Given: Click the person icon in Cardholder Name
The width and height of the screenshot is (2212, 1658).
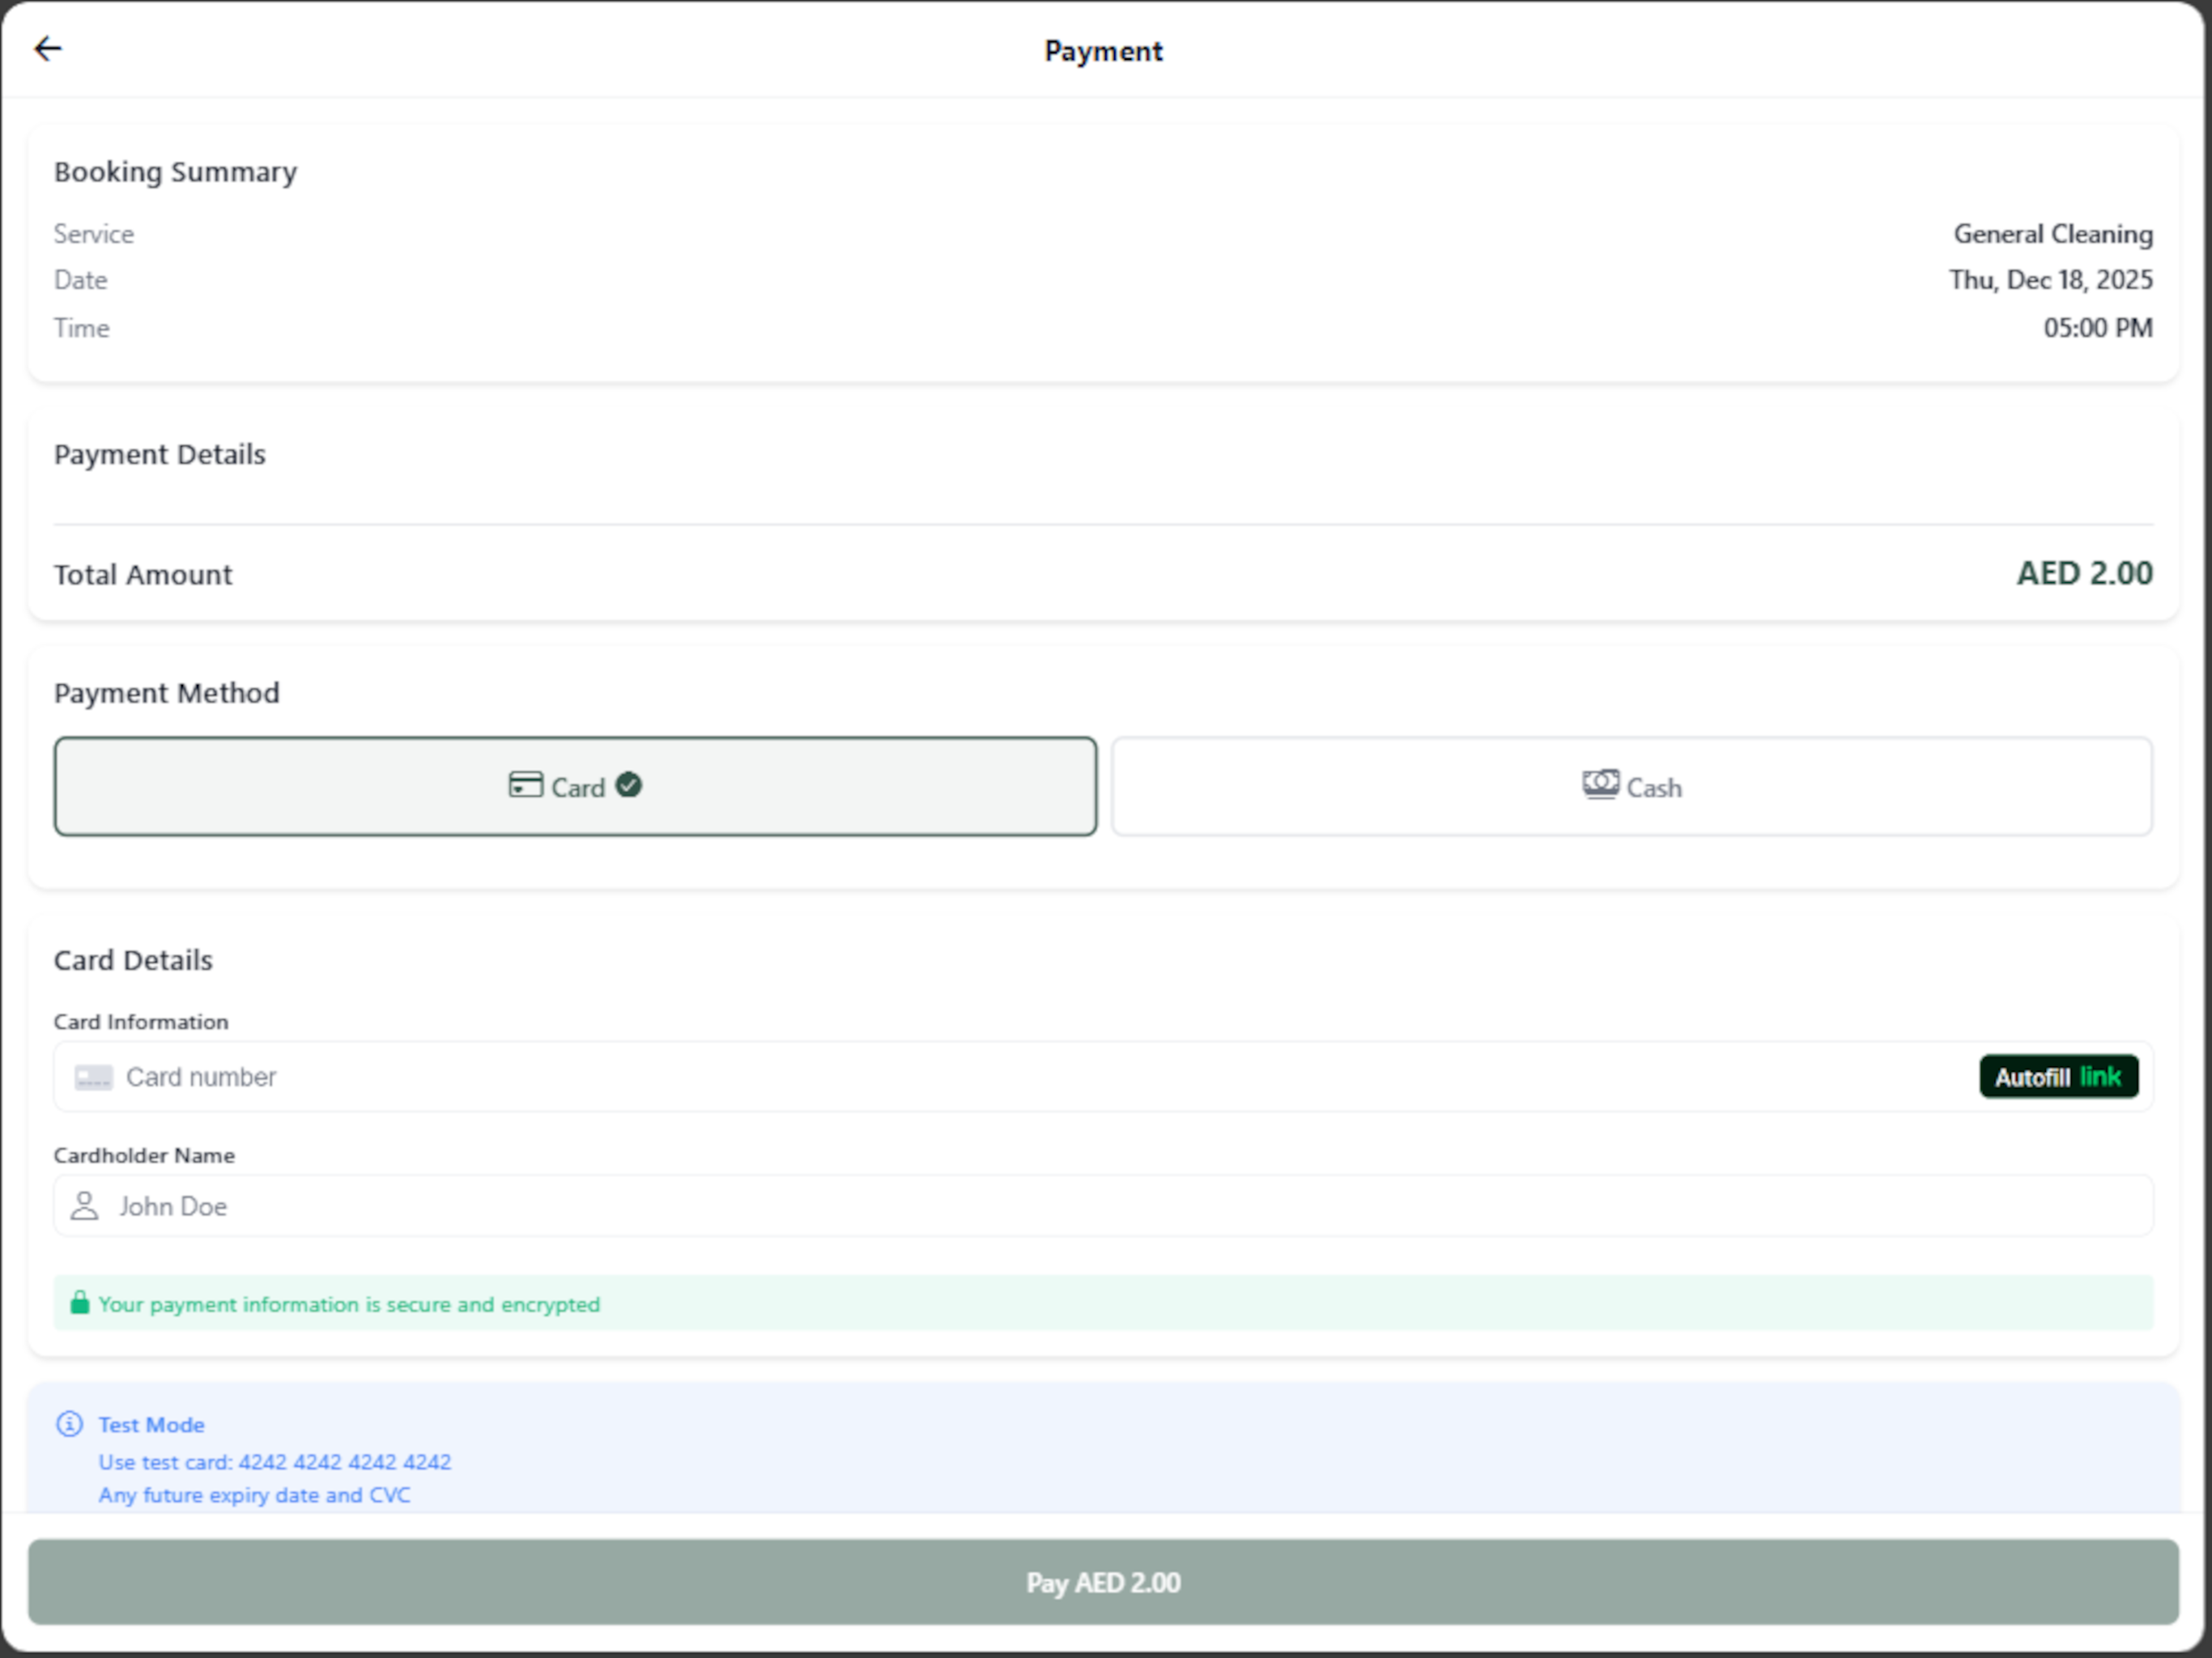Looking at the screenshot, I should (x=85, y=1206).
